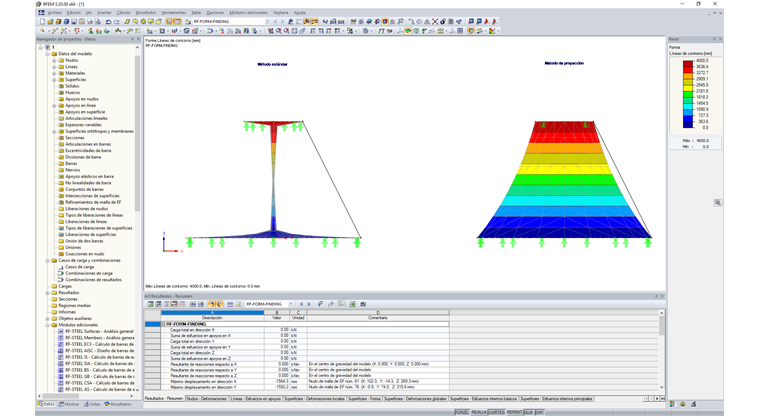
Task: Click the isolines rainbow display icon in second toolbar
Action: (408, 31)
